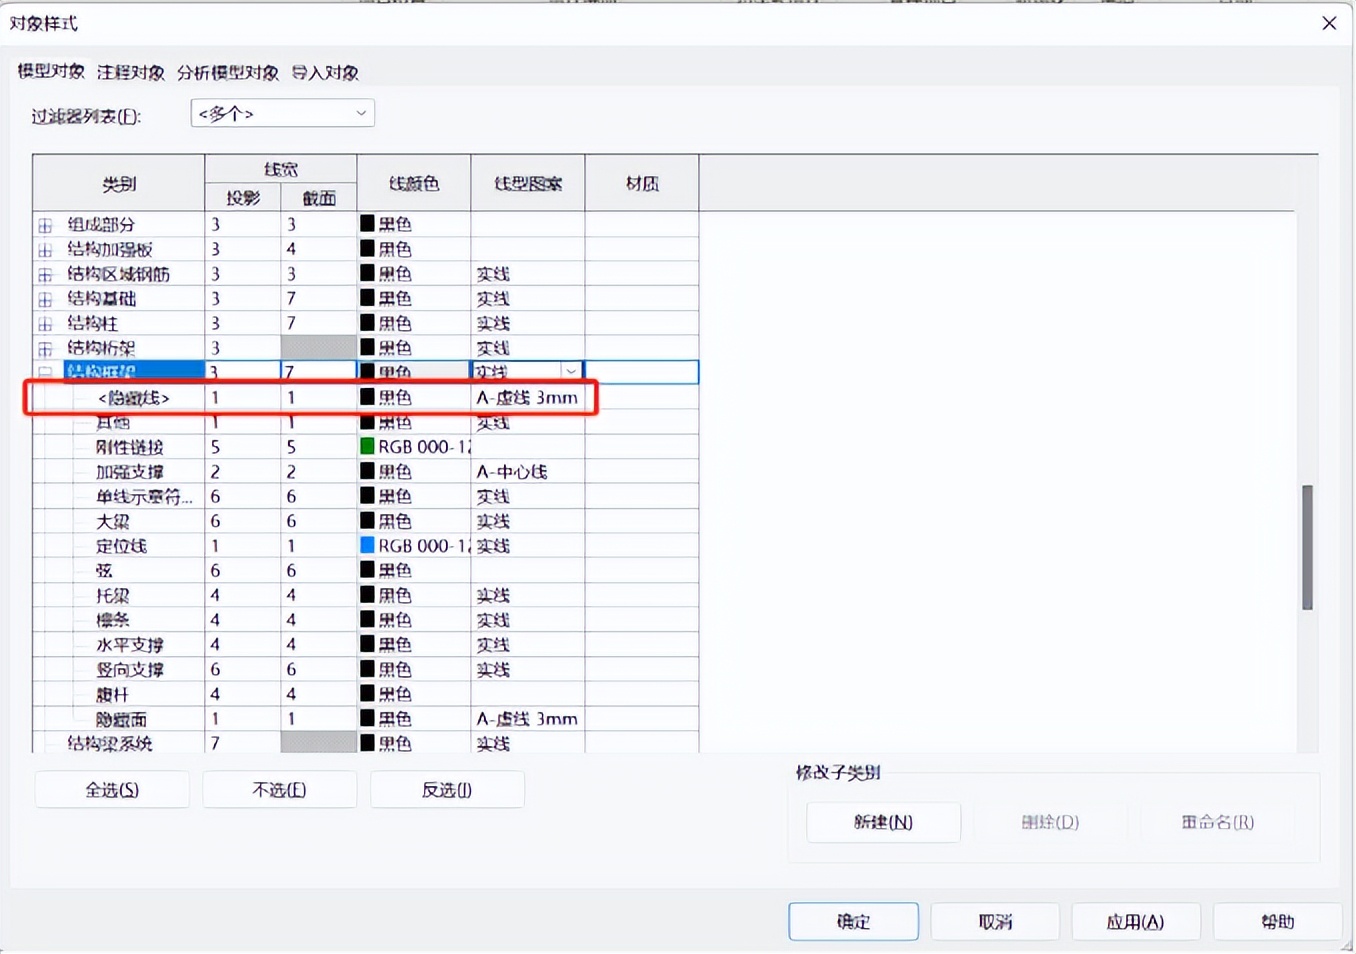
Task: Click the blue color swatch of 定位线
Action: [367, 545]
